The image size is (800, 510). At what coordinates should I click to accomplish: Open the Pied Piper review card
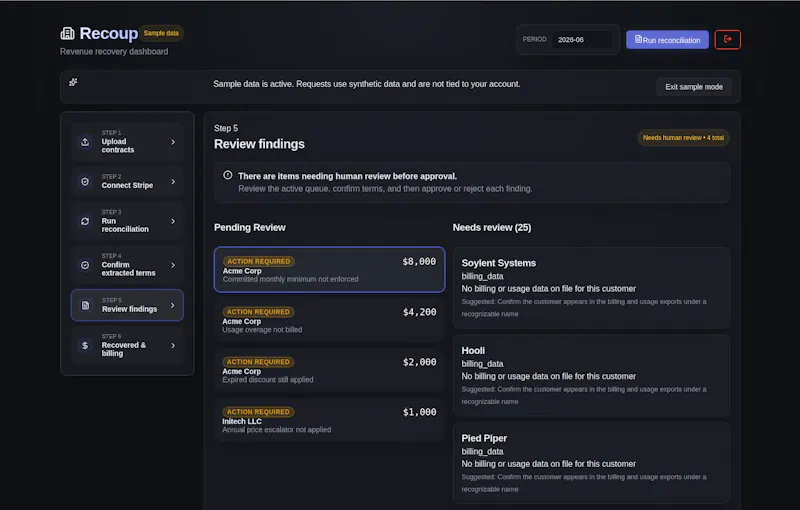(x=591, y=463)
